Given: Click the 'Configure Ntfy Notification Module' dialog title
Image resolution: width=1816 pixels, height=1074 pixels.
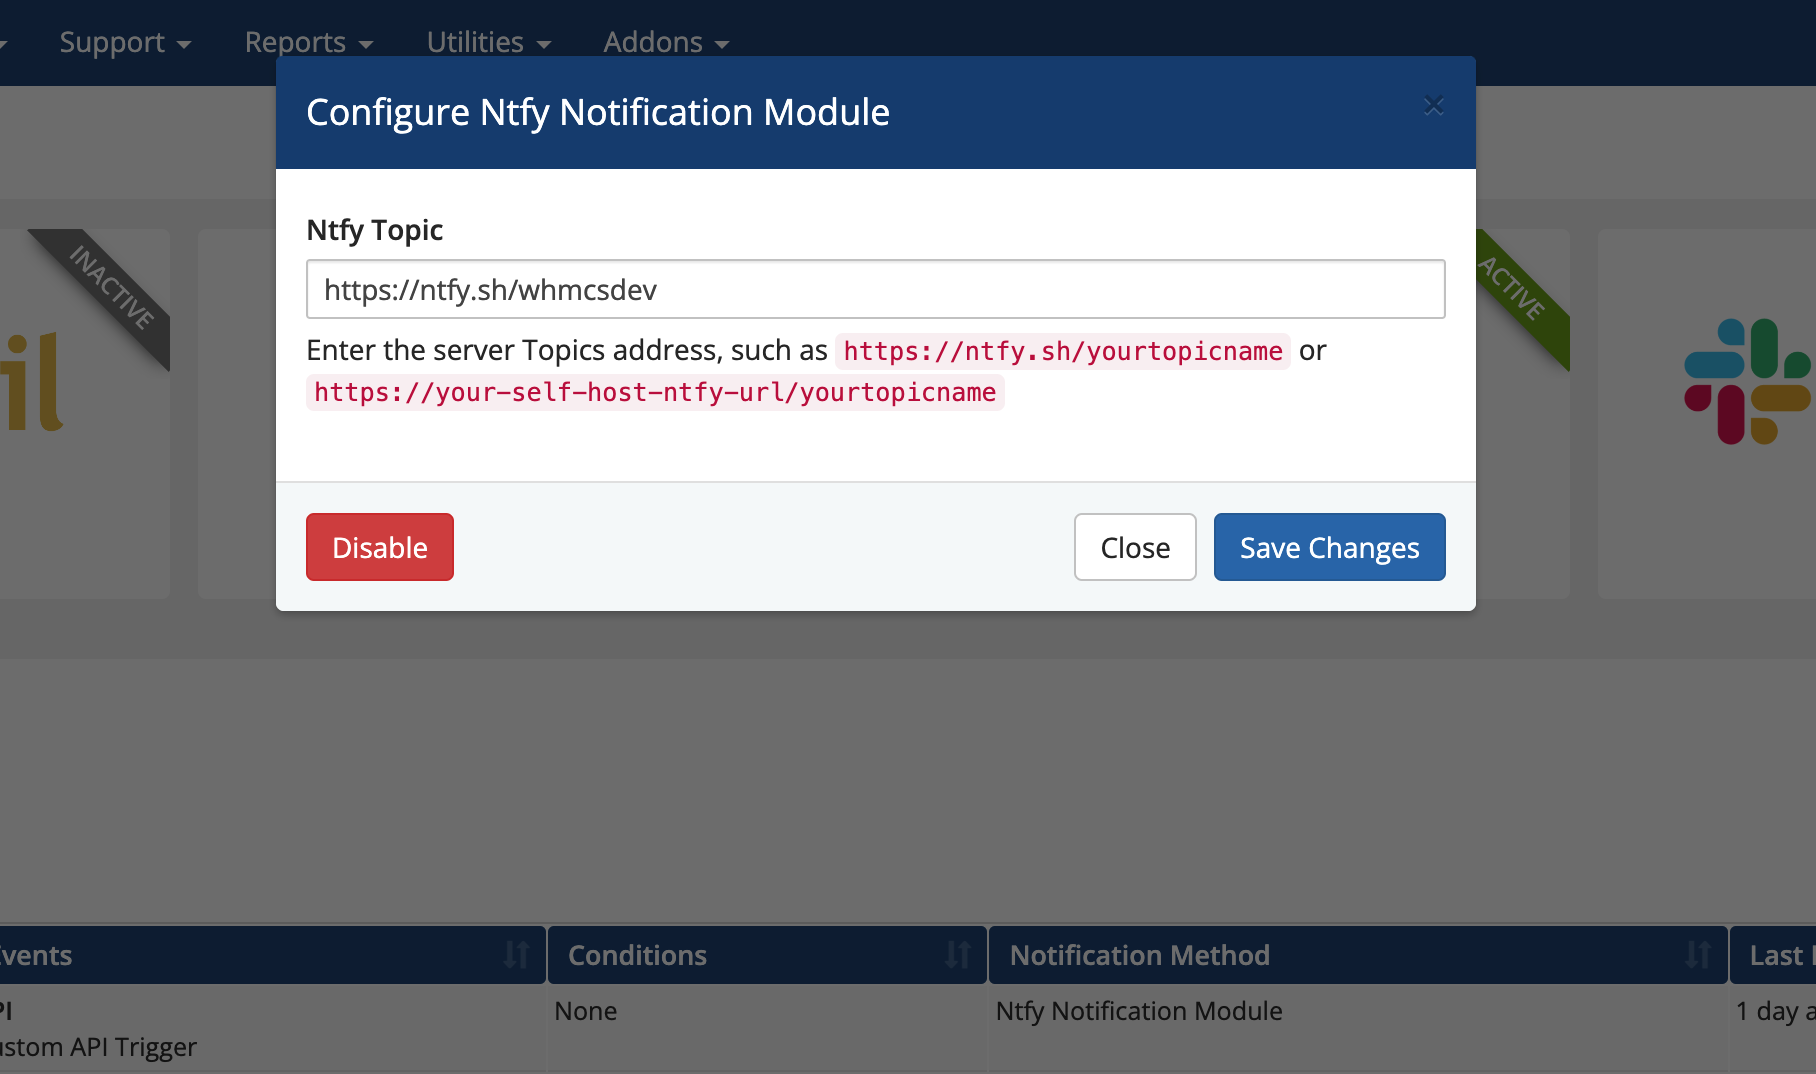Looking at the screenshot, I should [x=597, y=112].
